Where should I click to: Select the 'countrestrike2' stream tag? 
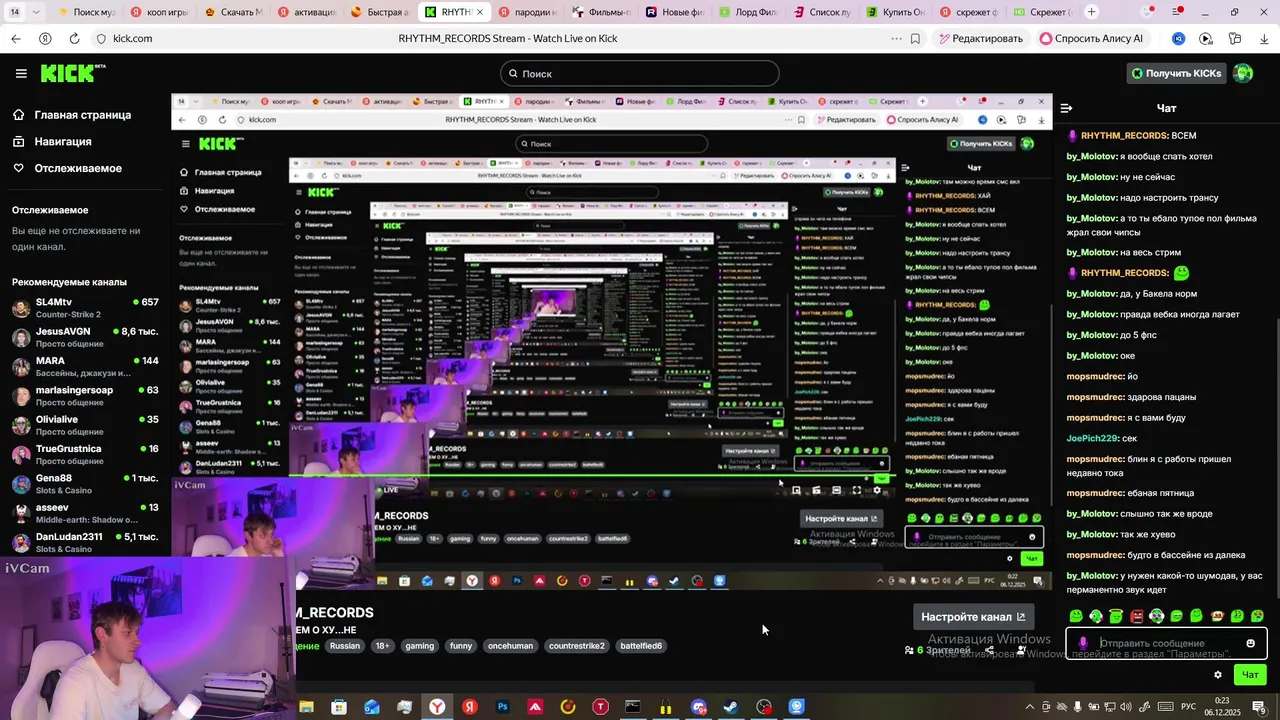pyautogui.click(x=577, y=646)
